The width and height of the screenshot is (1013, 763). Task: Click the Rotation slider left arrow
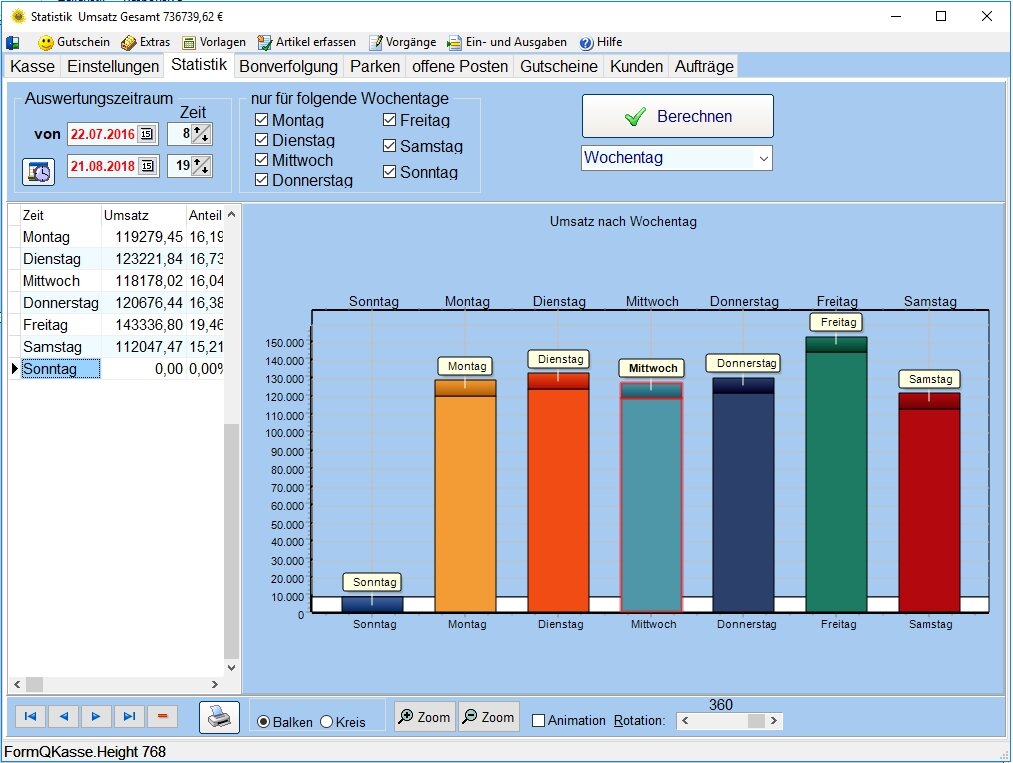point(685,720)
